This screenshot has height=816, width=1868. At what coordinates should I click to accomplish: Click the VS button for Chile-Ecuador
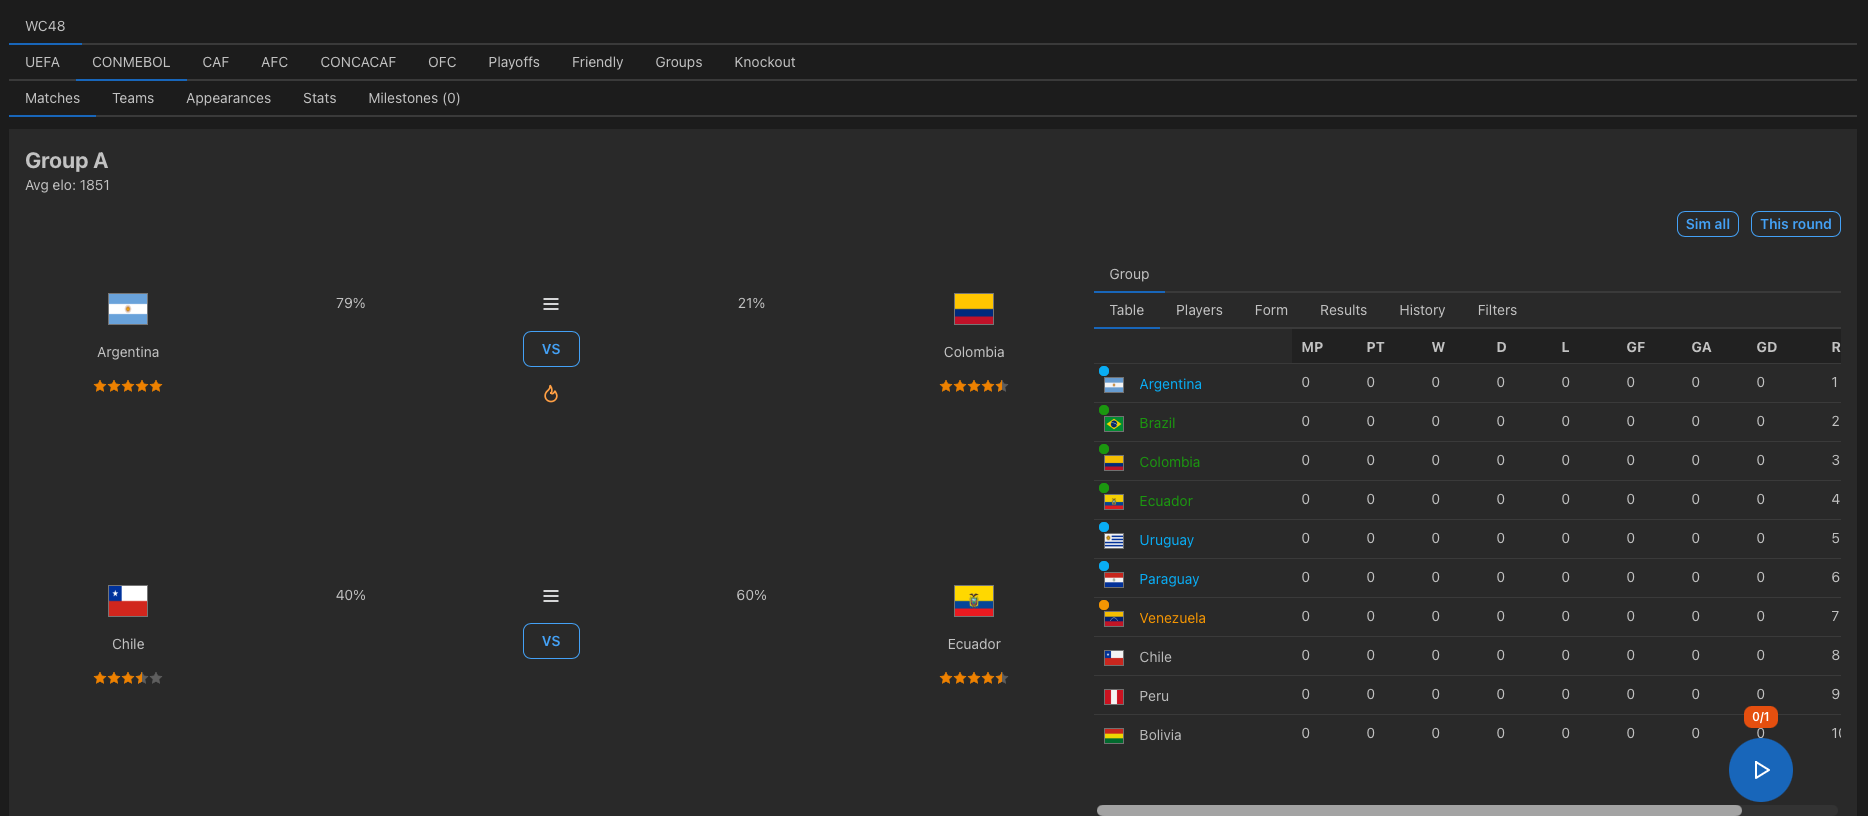pos(551,641)
